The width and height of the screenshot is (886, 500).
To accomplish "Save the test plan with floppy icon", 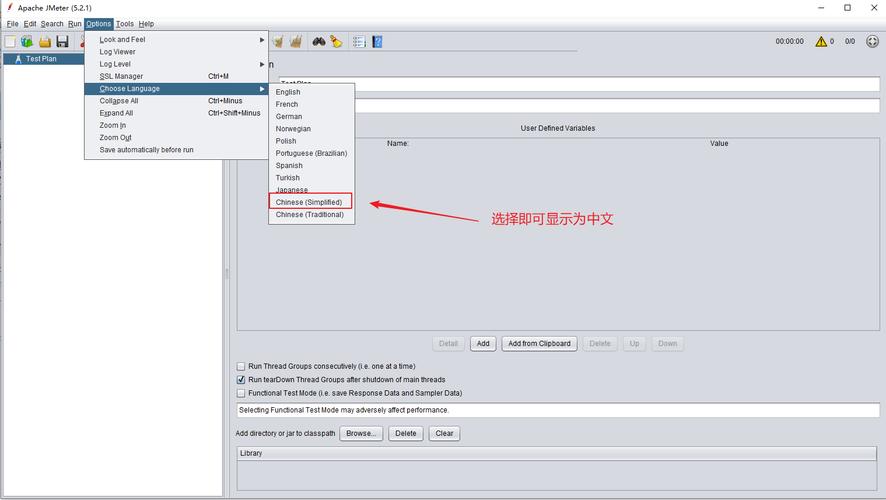I will click(x=62, y=41).
